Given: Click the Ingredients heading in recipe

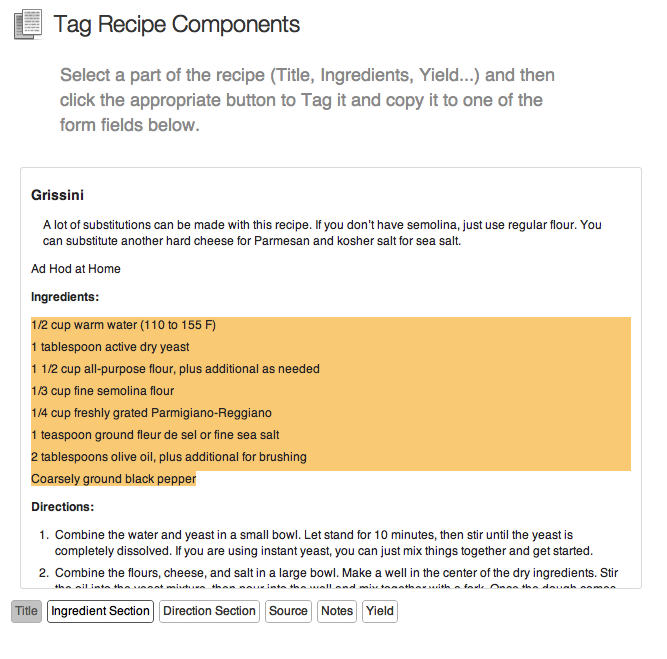Looking at the screenshot, I should tap(65, 297).
